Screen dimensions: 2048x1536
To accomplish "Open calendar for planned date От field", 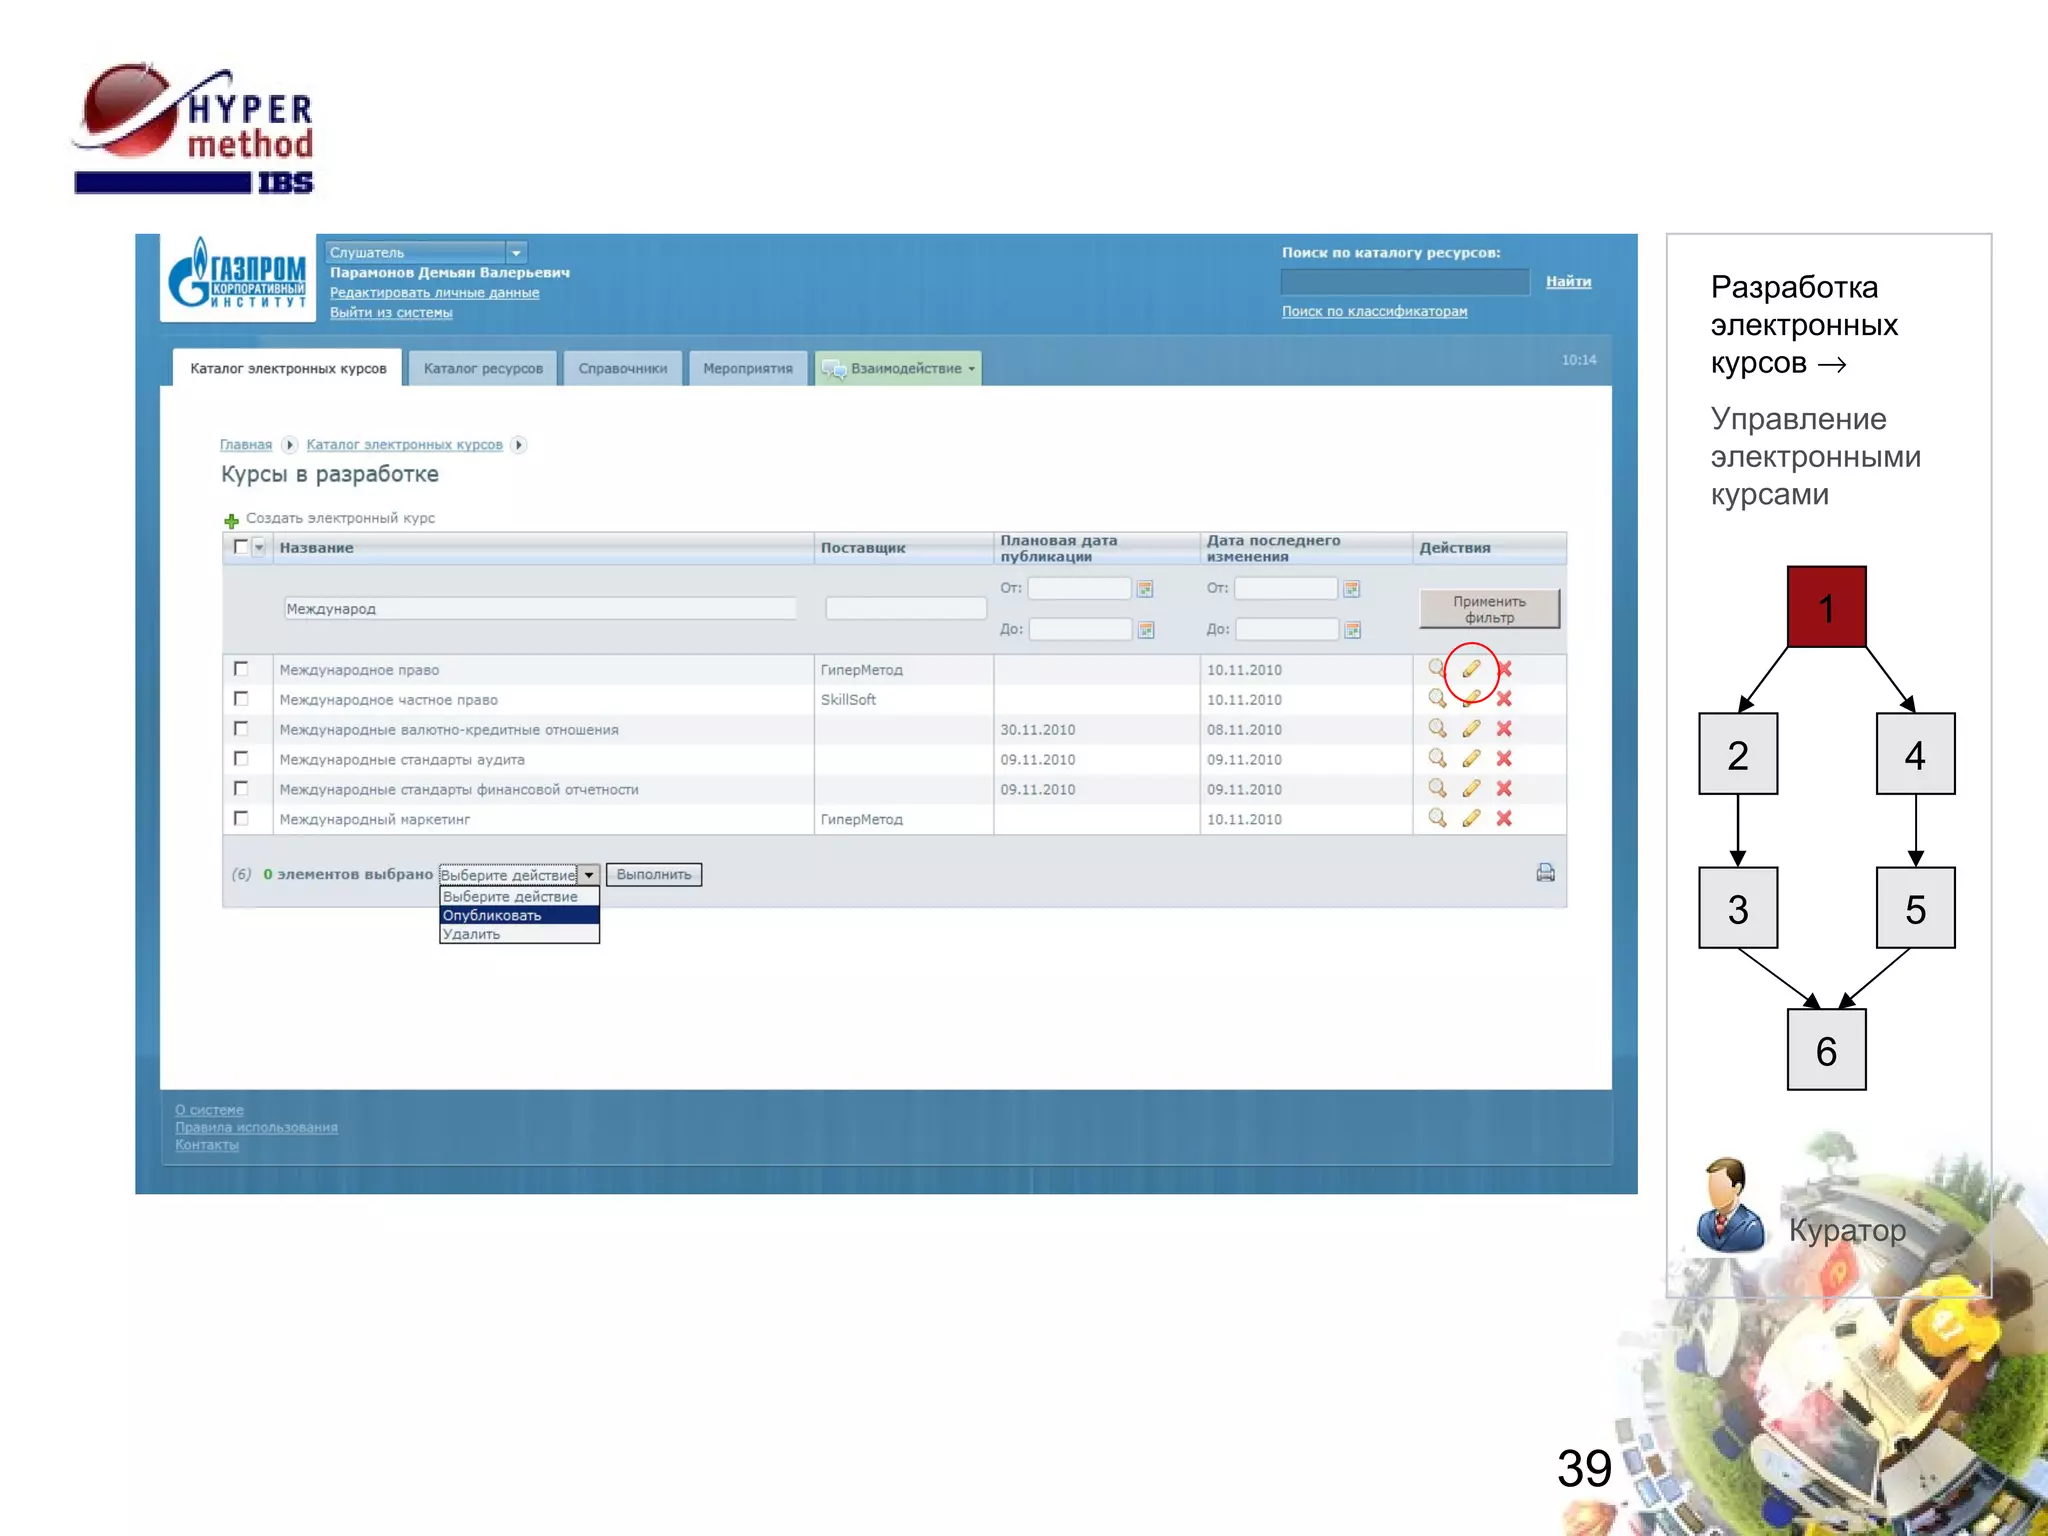I will (1146, 589).
